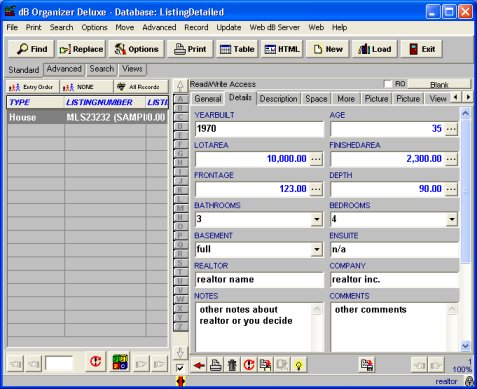Generate HTML report button
The image size is (477, 389).
282,49
